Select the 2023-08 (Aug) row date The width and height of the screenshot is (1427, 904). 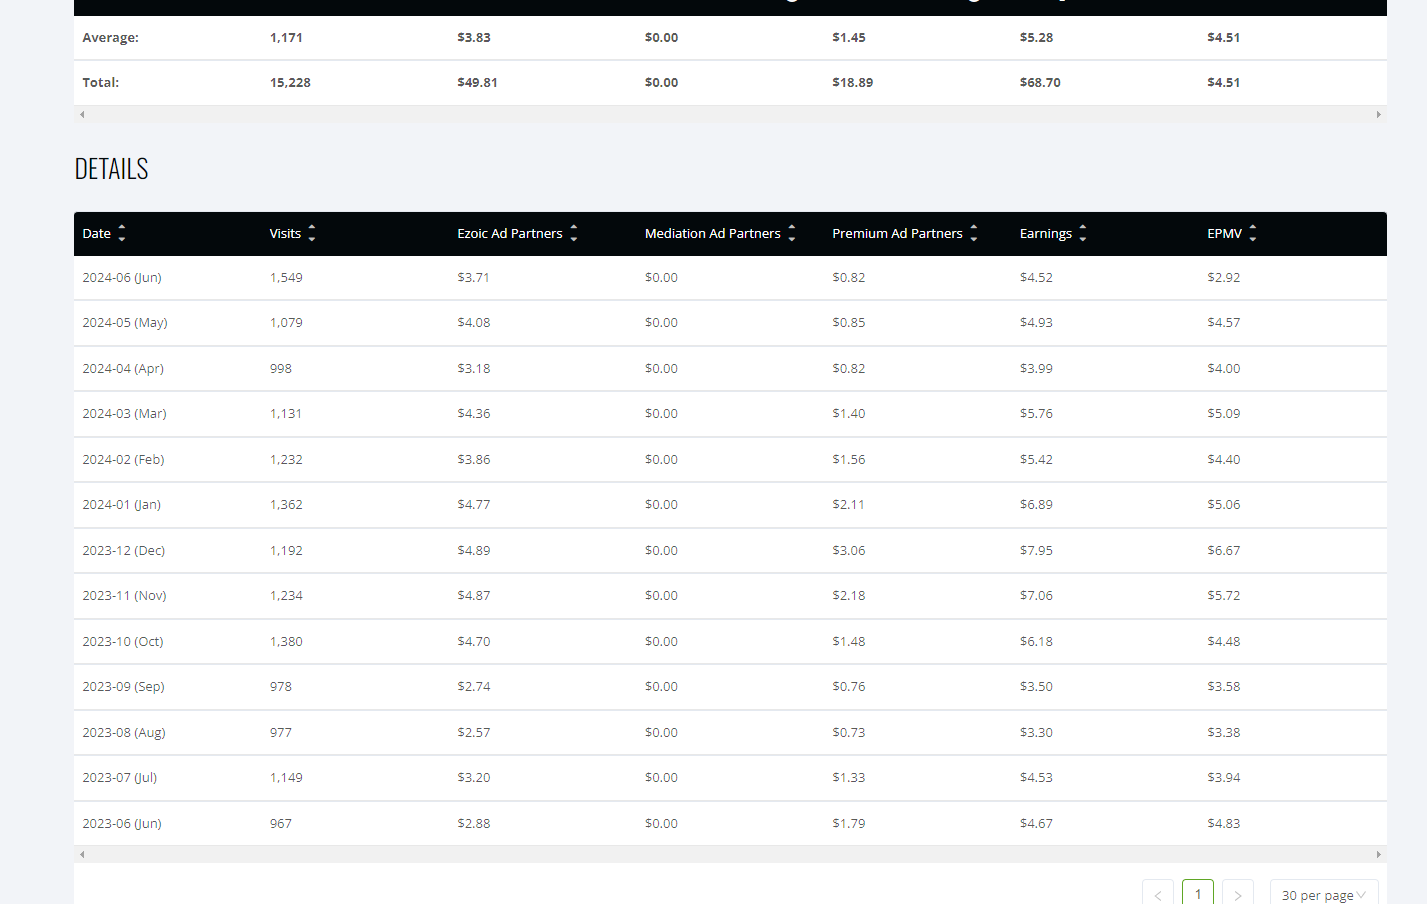124,733
